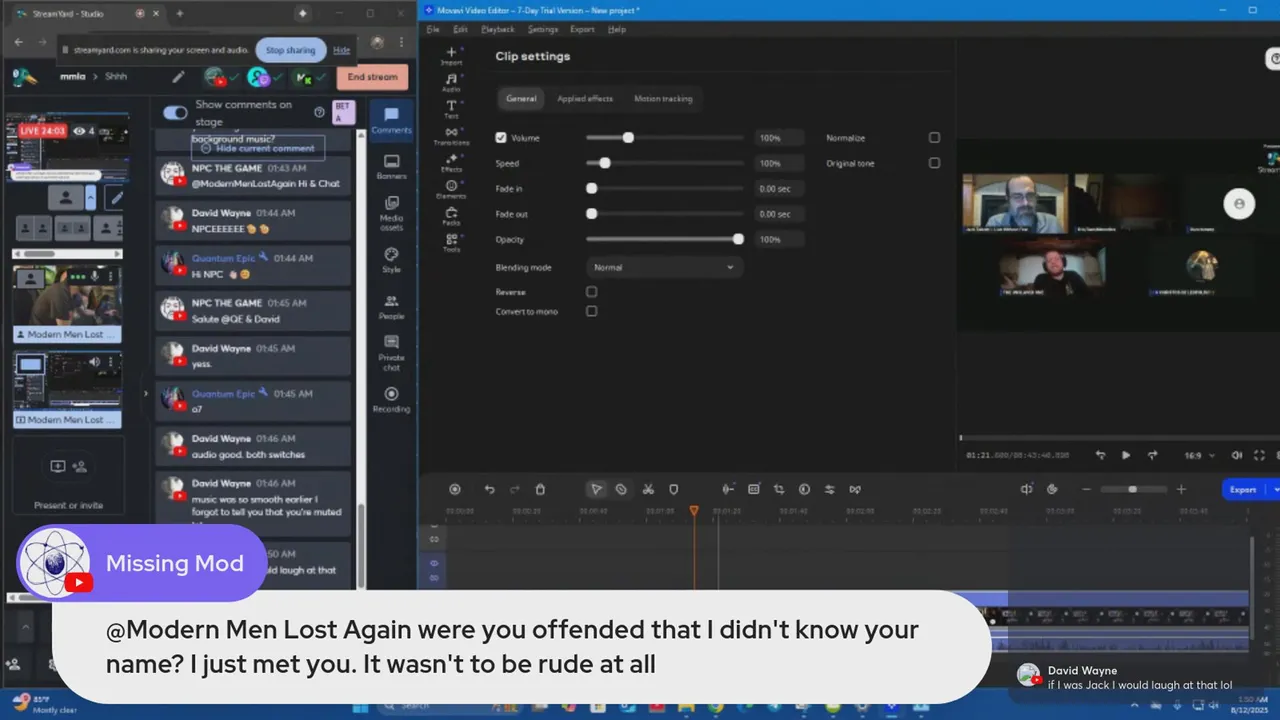Image resolution: width=1280 pixels, height=720 pixels.
Task: Toggle track visibility eye on timeline
Action: coord(434,563)
